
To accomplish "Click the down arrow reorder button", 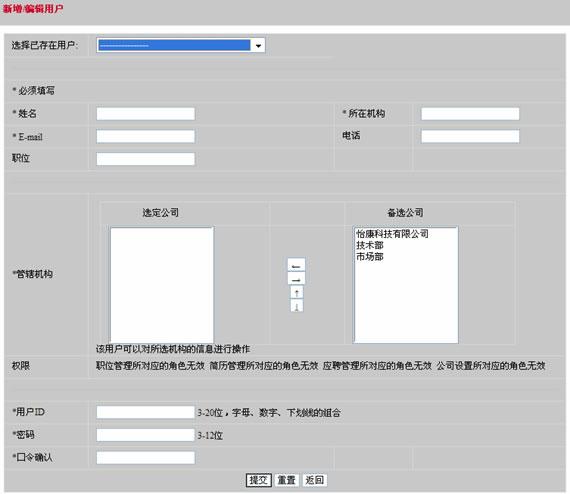I will pyautogui.click(x=297, y=306).
